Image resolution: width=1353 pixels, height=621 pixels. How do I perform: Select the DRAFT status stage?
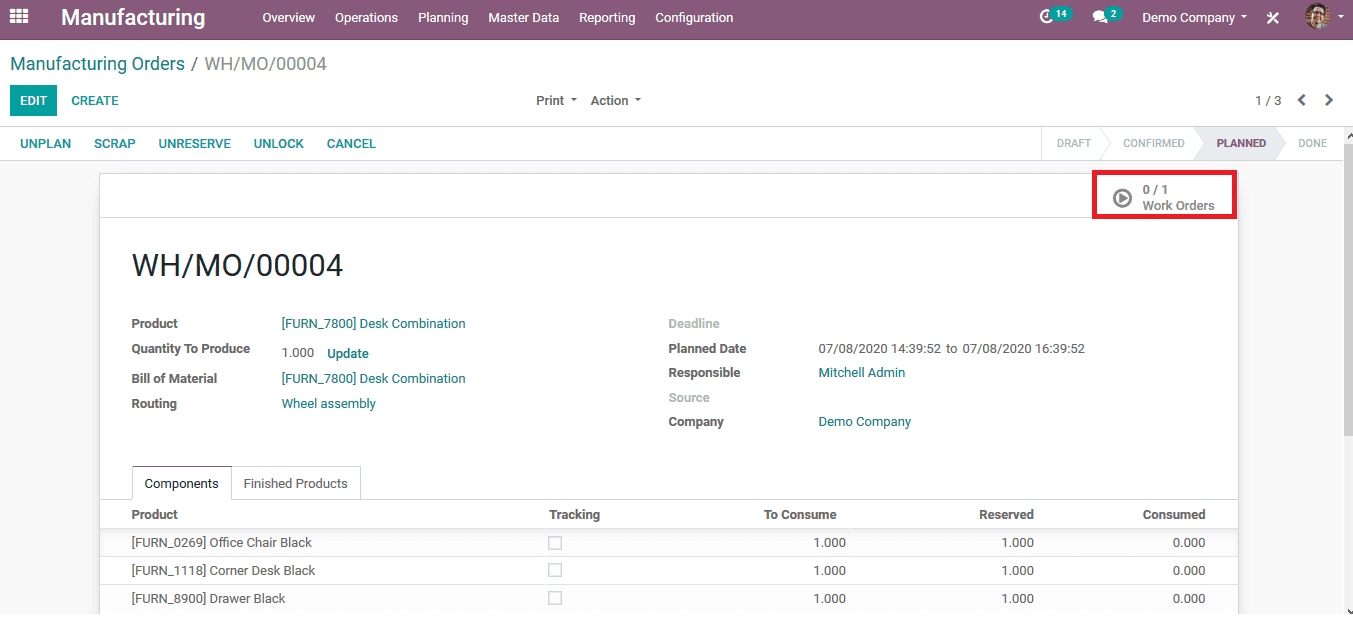1074,144
